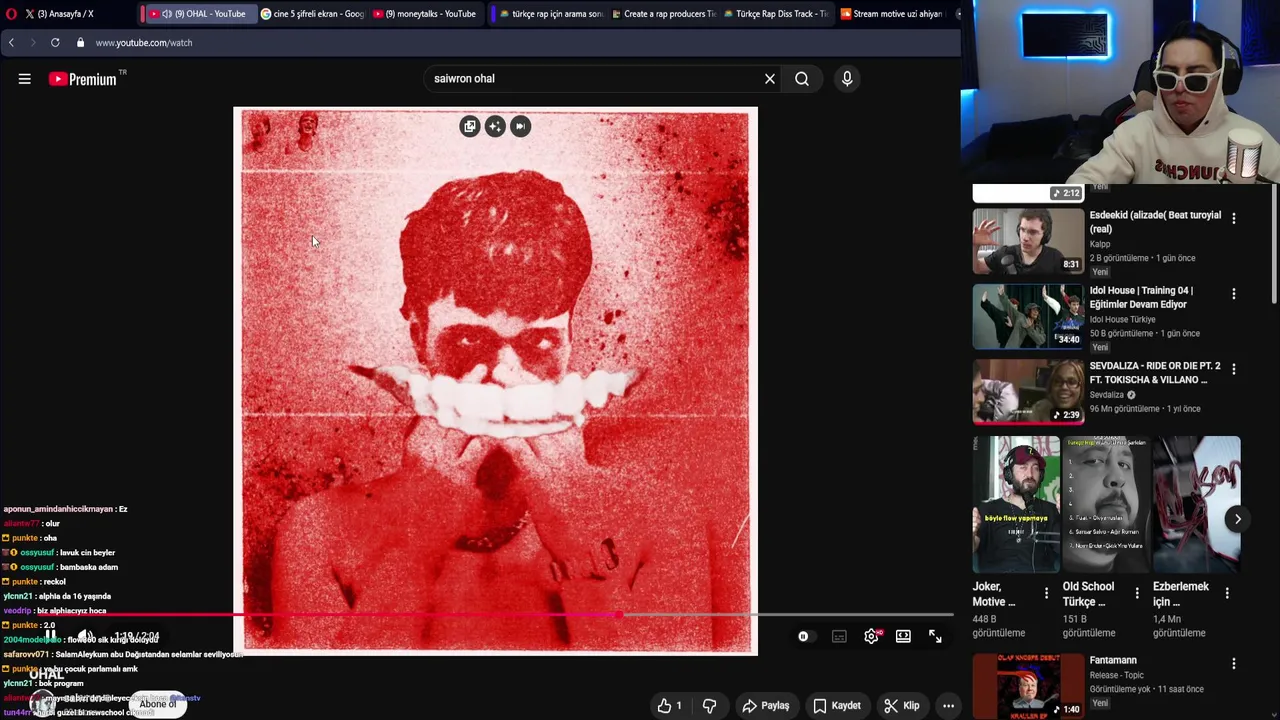Run search with the magnifier button
1280x720 pixels.
[802, 79]
